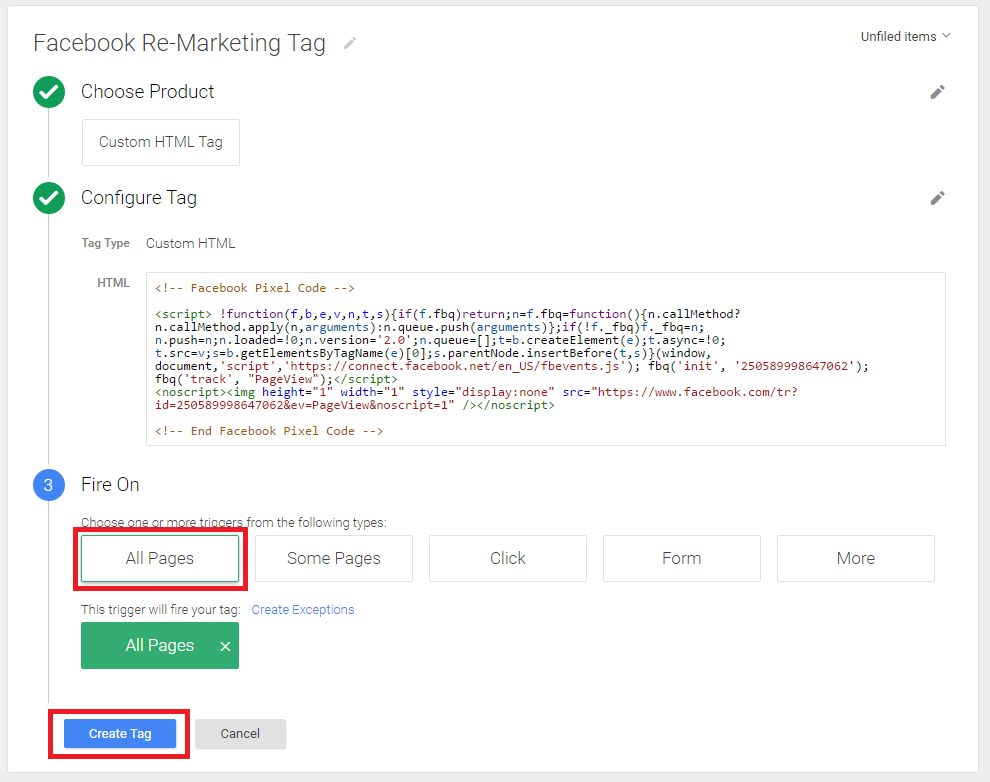
Task: Cancel the tag creation
Action: point(240,733)
